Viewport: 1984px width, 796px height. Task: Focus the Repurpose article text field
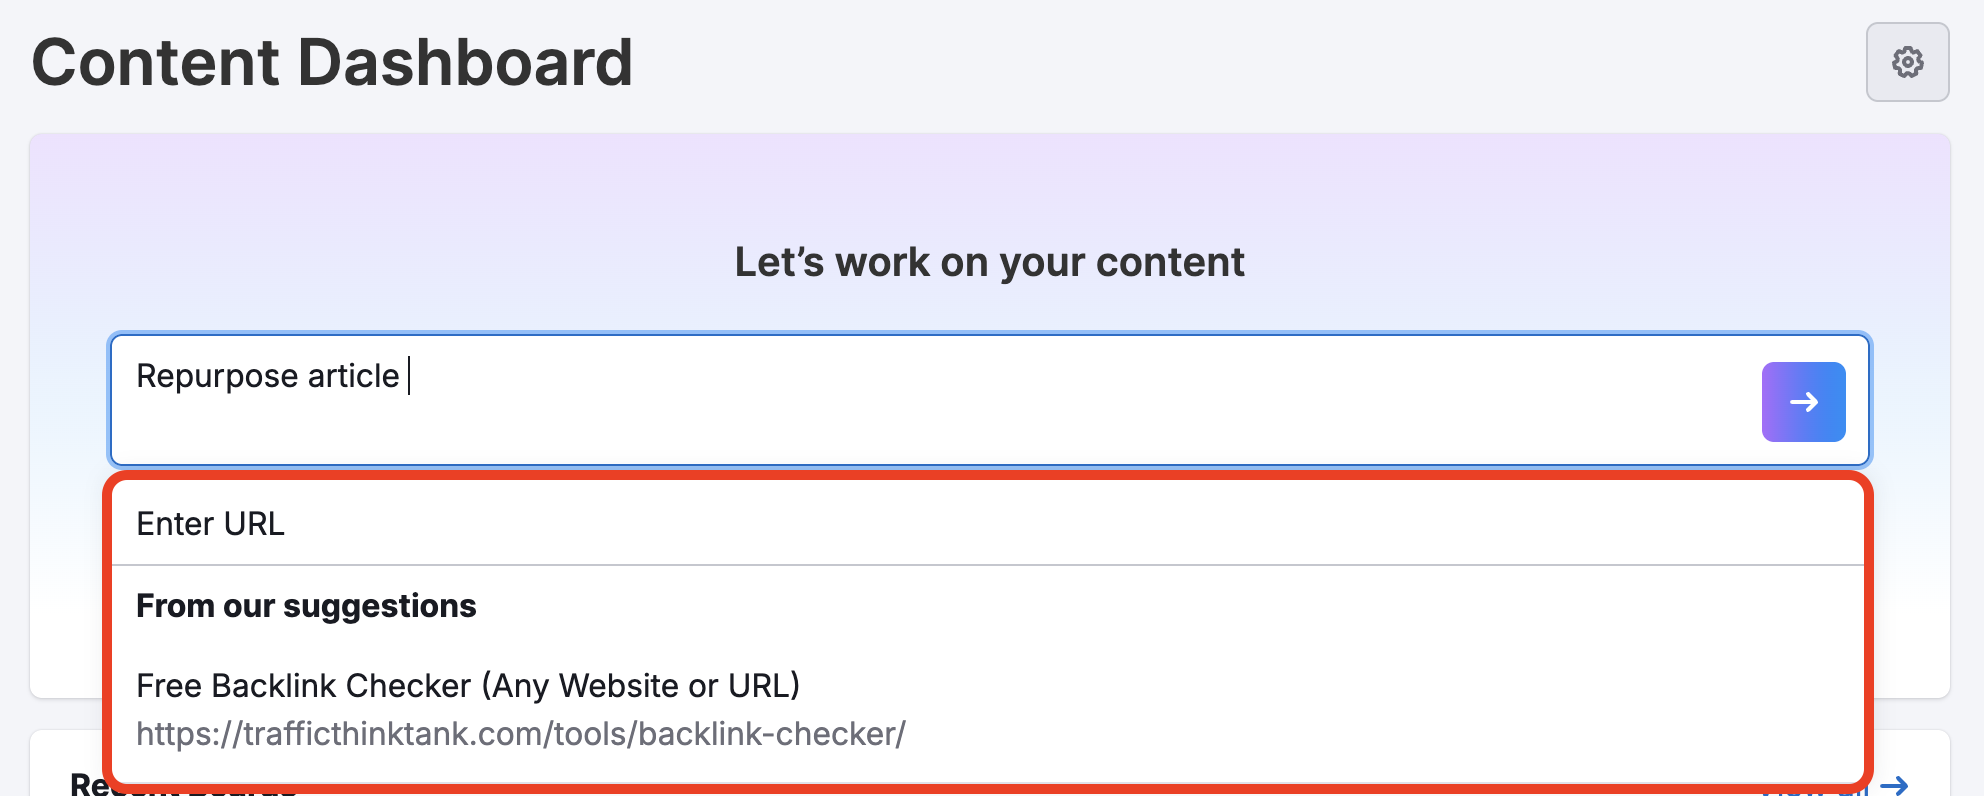point(900,400)
